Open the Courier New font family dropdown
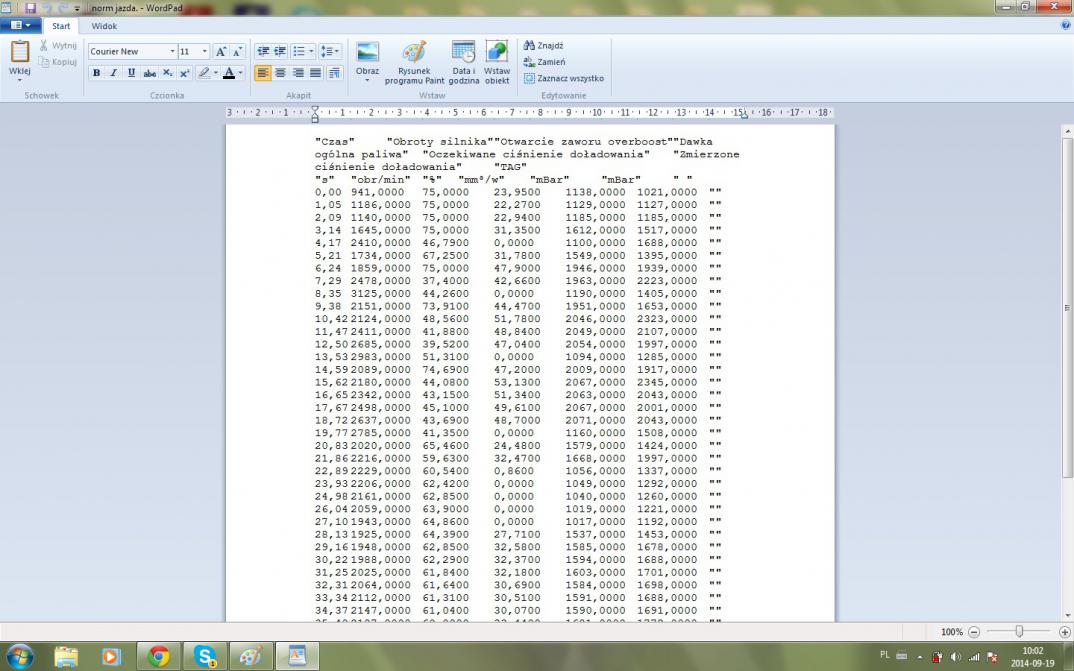The image size is (1074, 671). coord(172,51)
